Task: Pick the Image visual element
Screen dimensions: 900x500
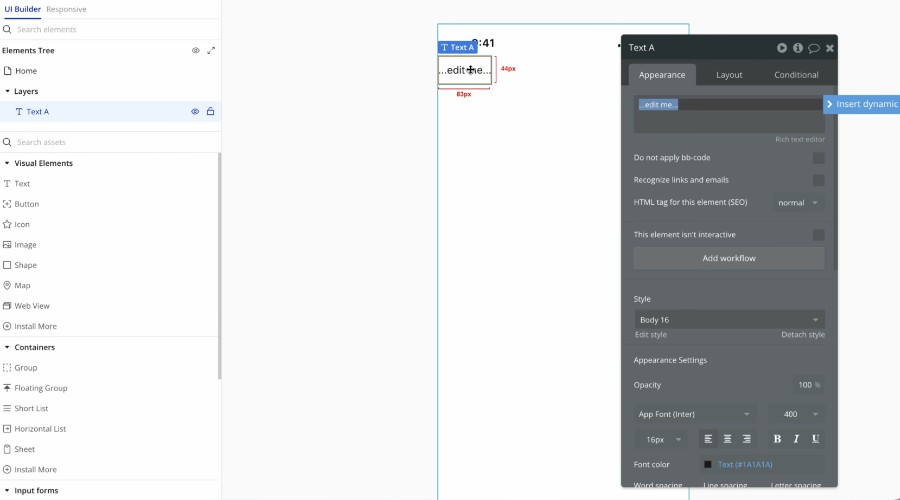Action: (x=20, y=245)
